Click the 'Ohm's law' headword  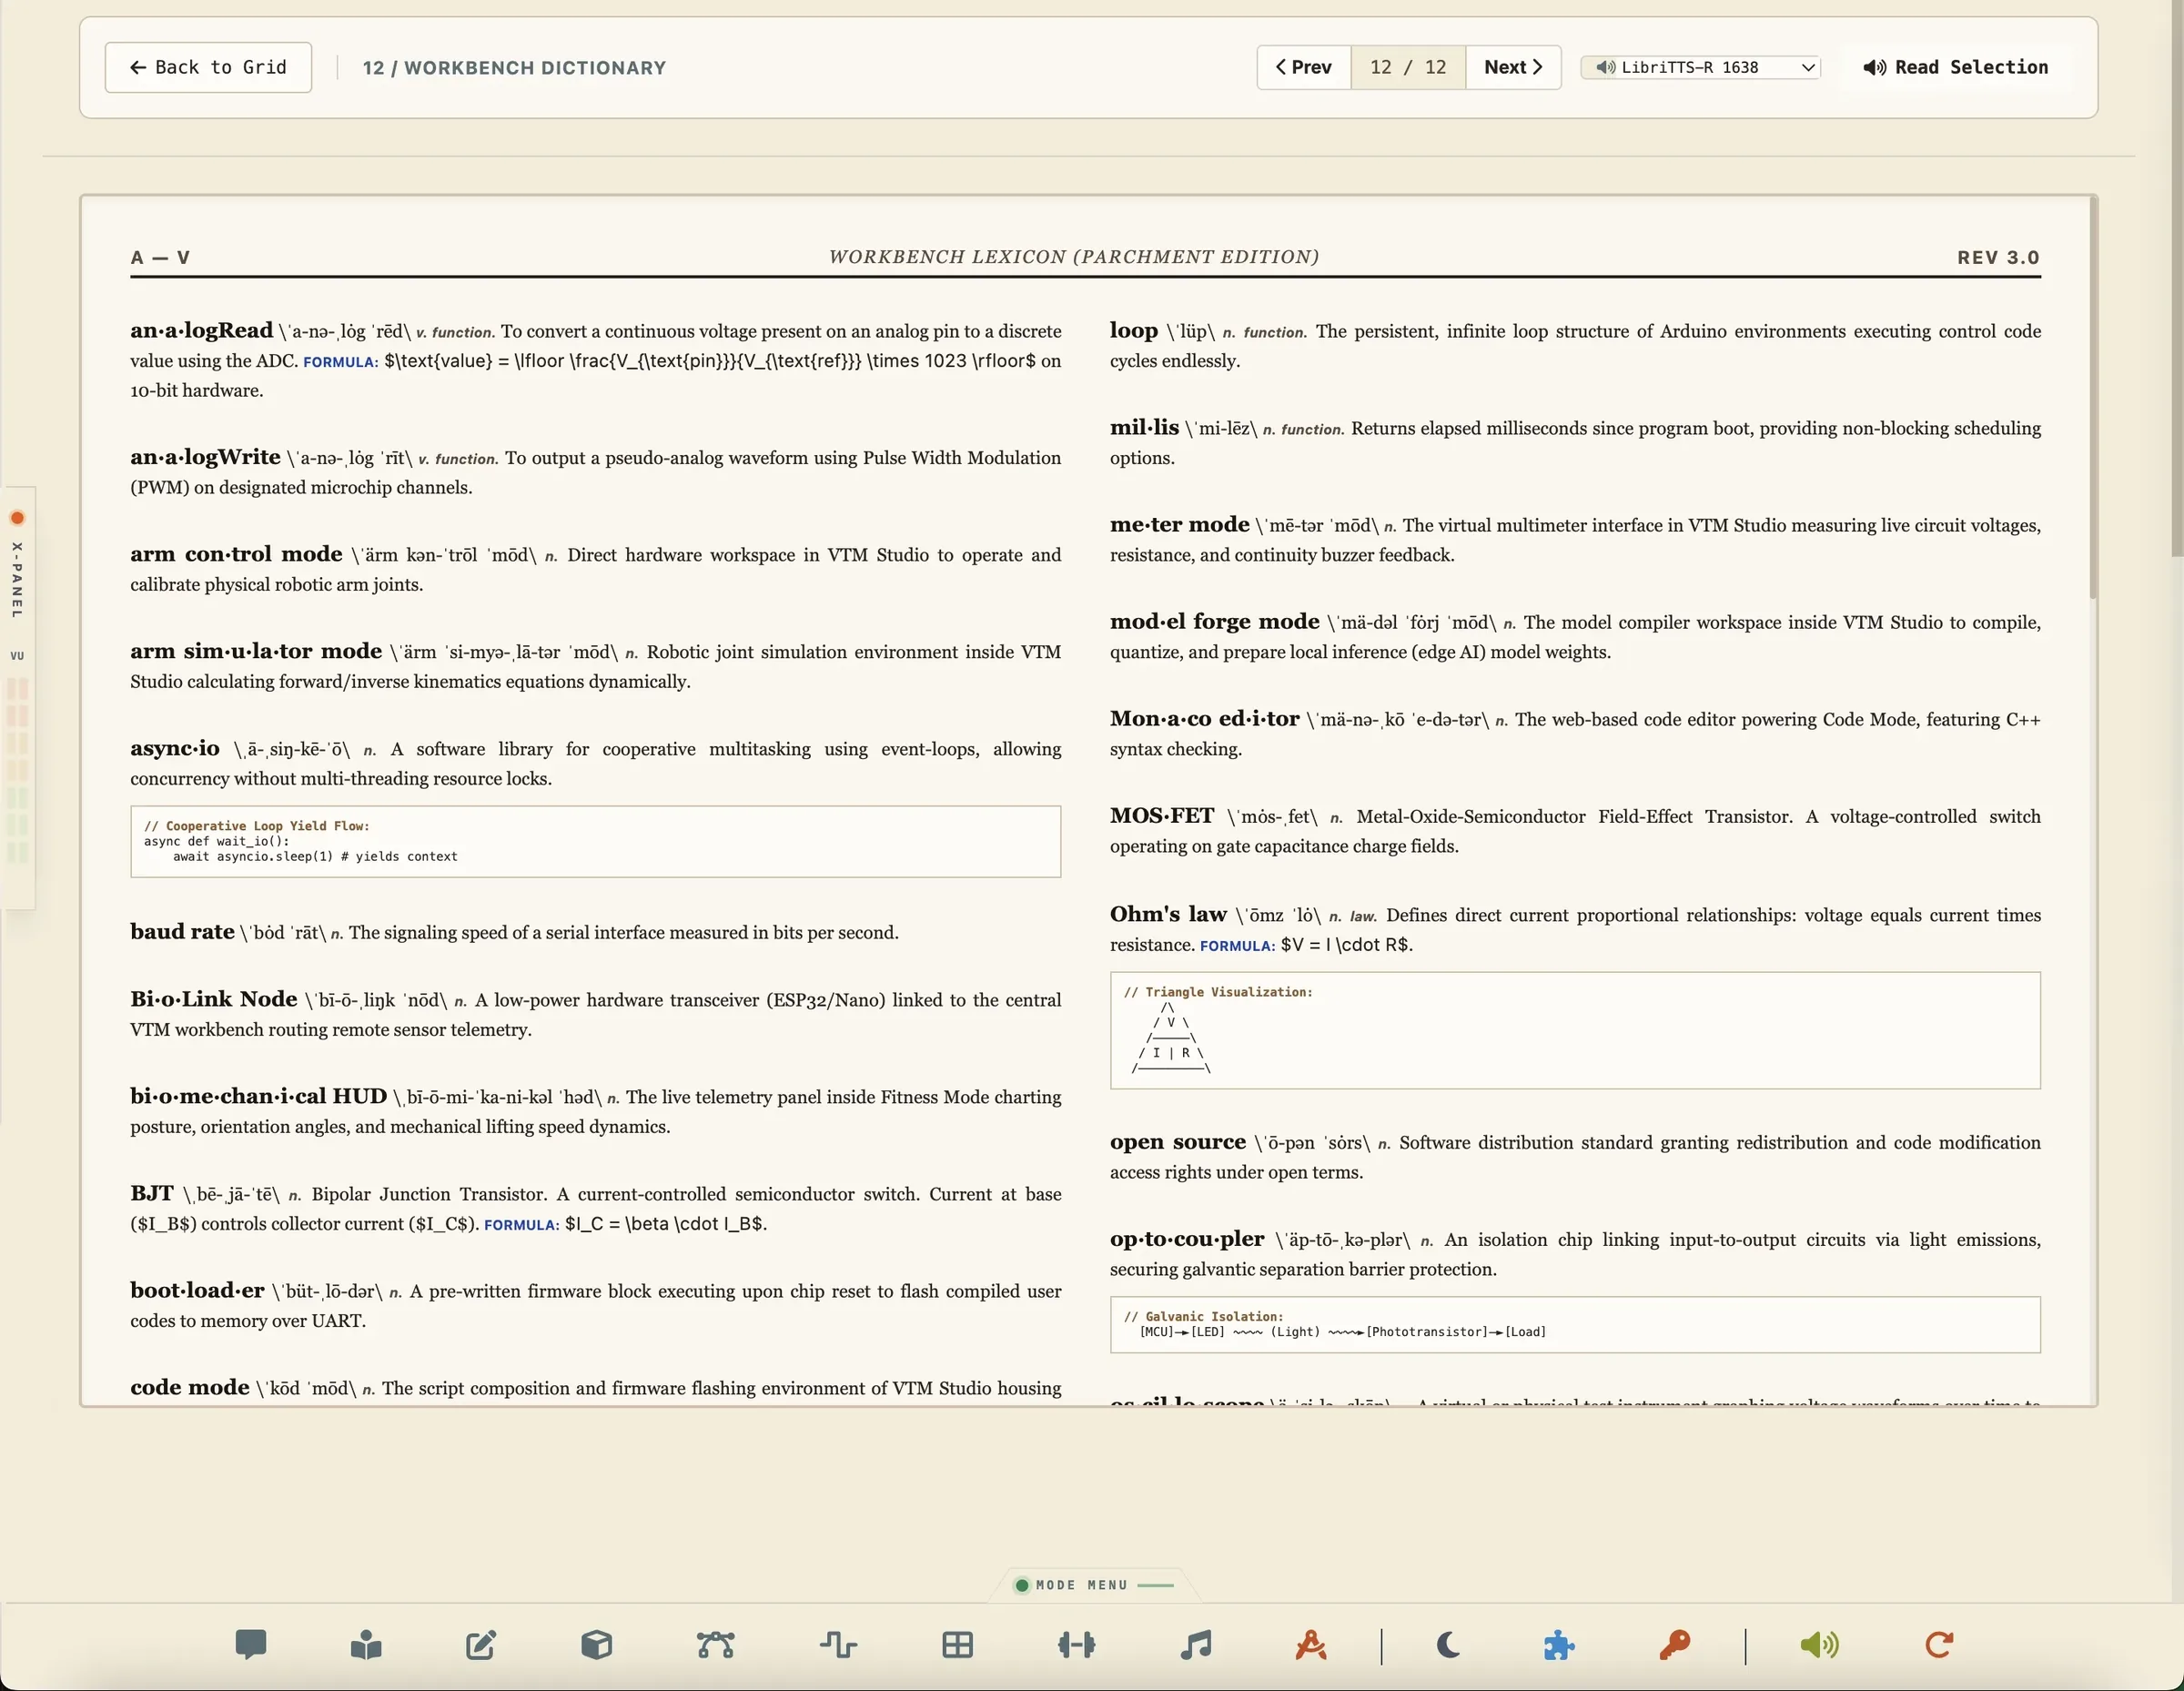click(1168, 914)
